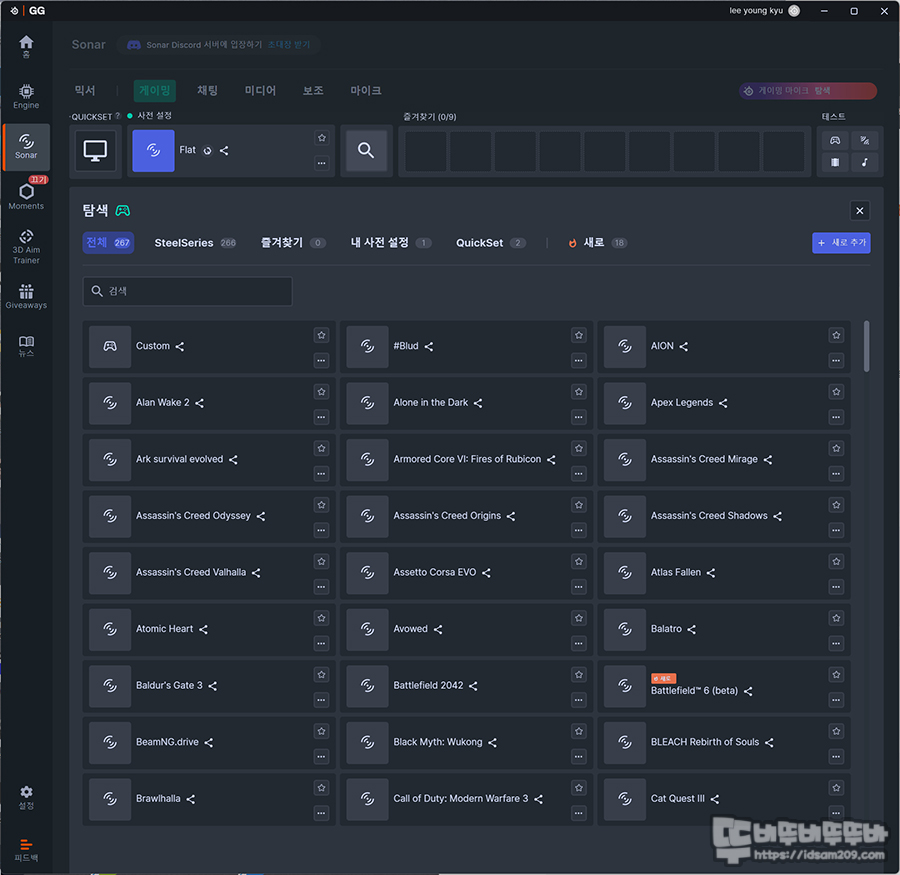Filter presets by QuickSet tab

click(x=491, y=243)
